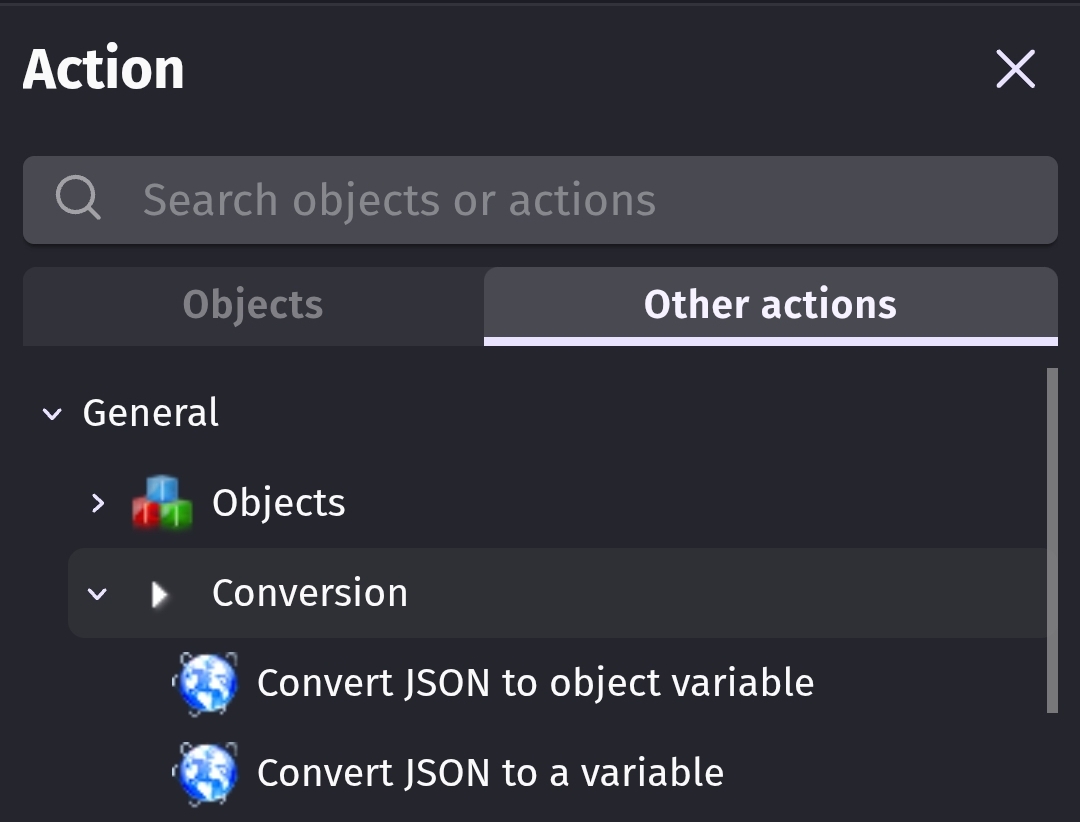Select the Conversion category label
Screen dimensions: 1080x822
click(309, 593)
